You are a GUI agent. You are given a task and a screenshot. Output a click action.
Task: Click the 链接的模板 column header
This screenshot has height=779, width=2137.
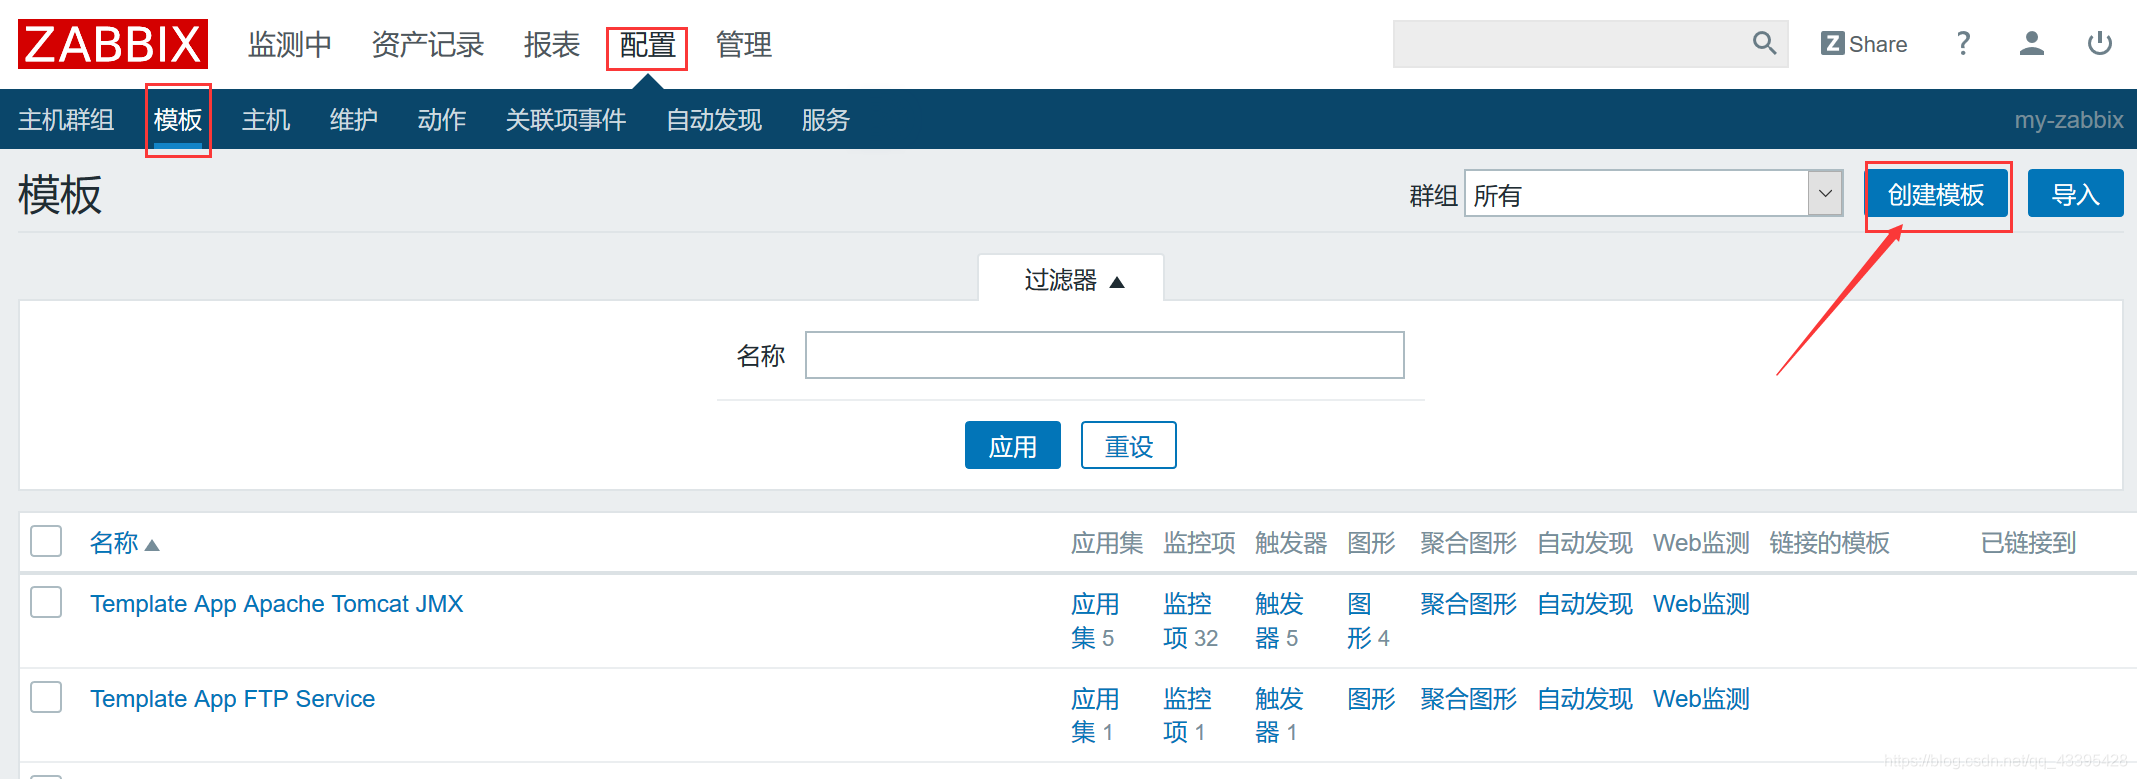point(1829,543)
